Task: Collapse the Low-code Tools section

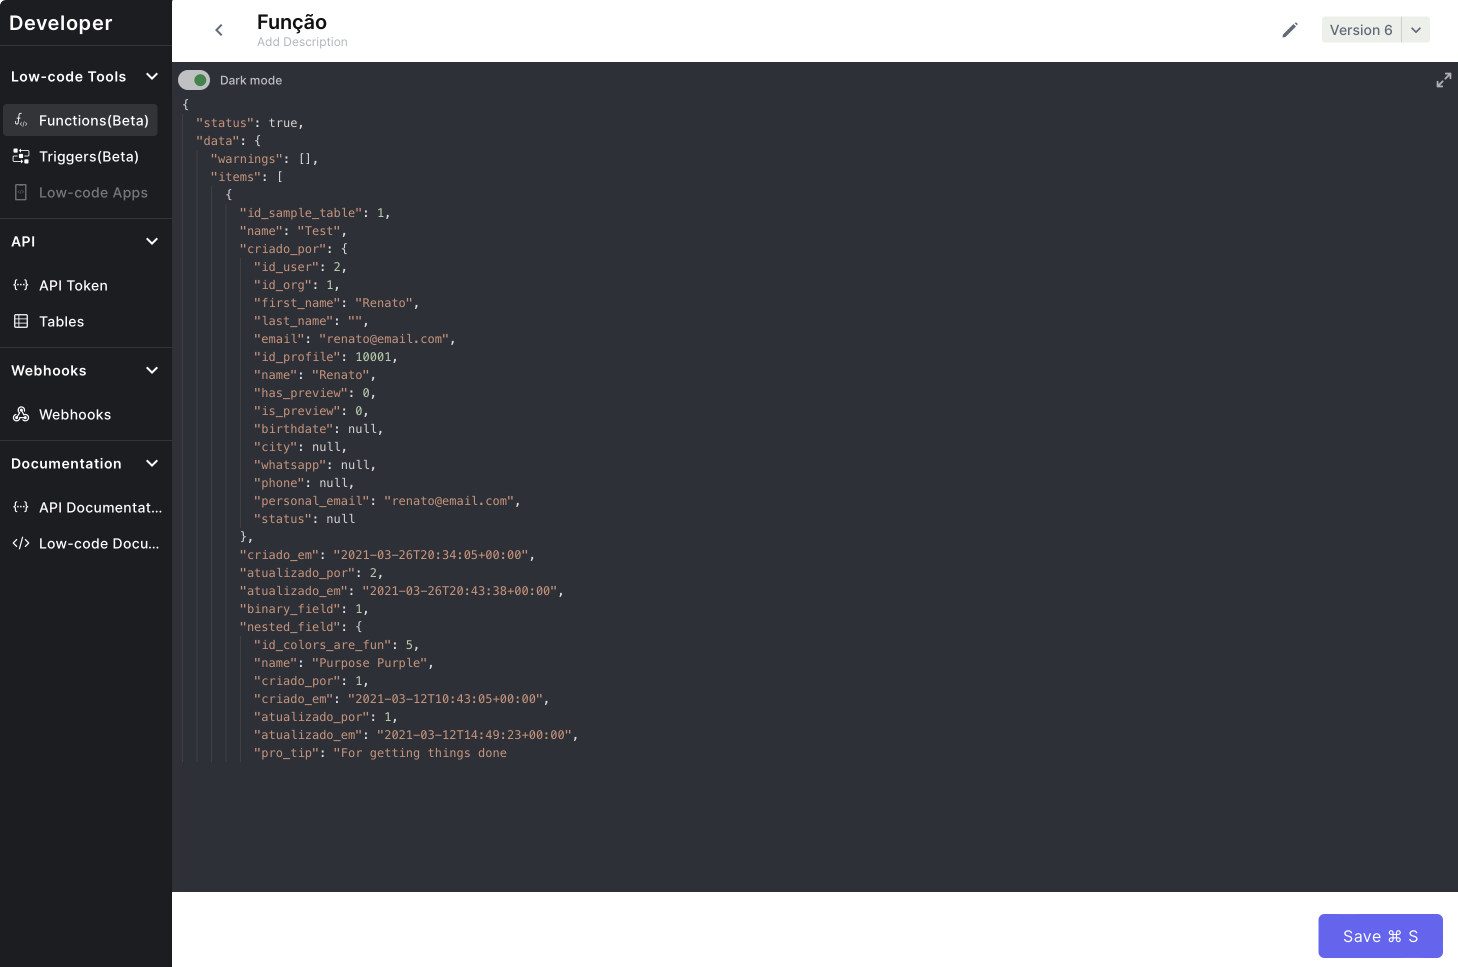Action: point(152,76)
